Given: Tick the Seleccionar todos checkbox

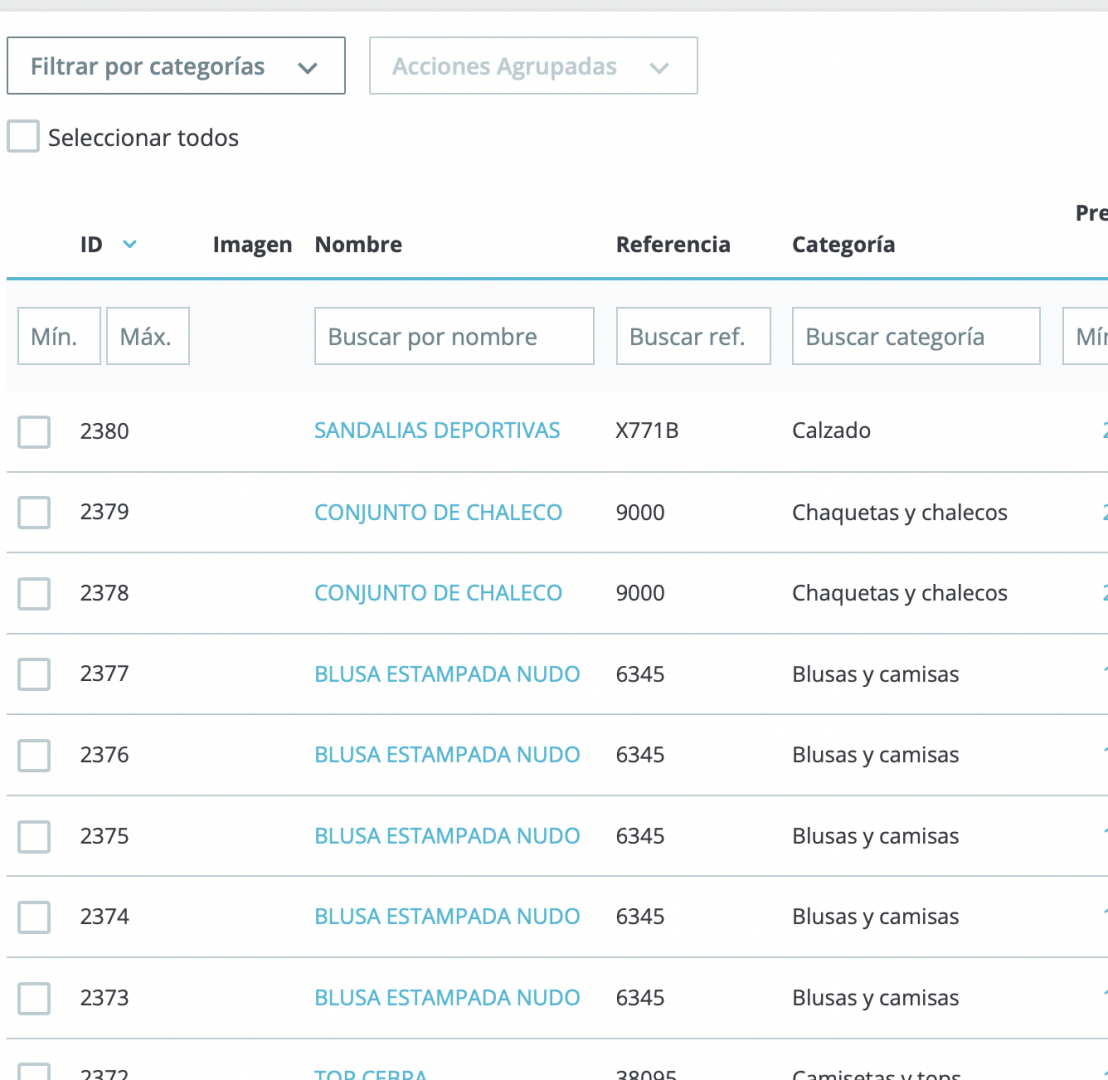Looking at the screenshot, I should [x=23, y=136].
